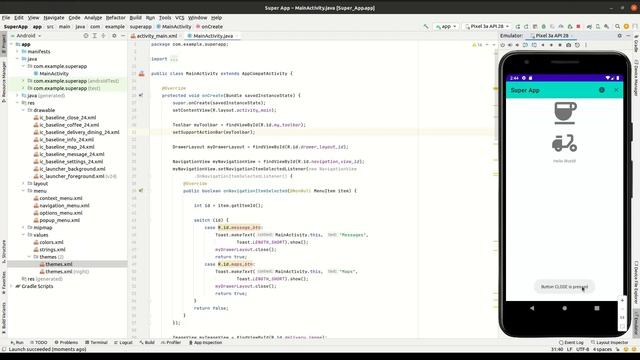
Task: Collapse the menu folder
Action: coord(24,191)
